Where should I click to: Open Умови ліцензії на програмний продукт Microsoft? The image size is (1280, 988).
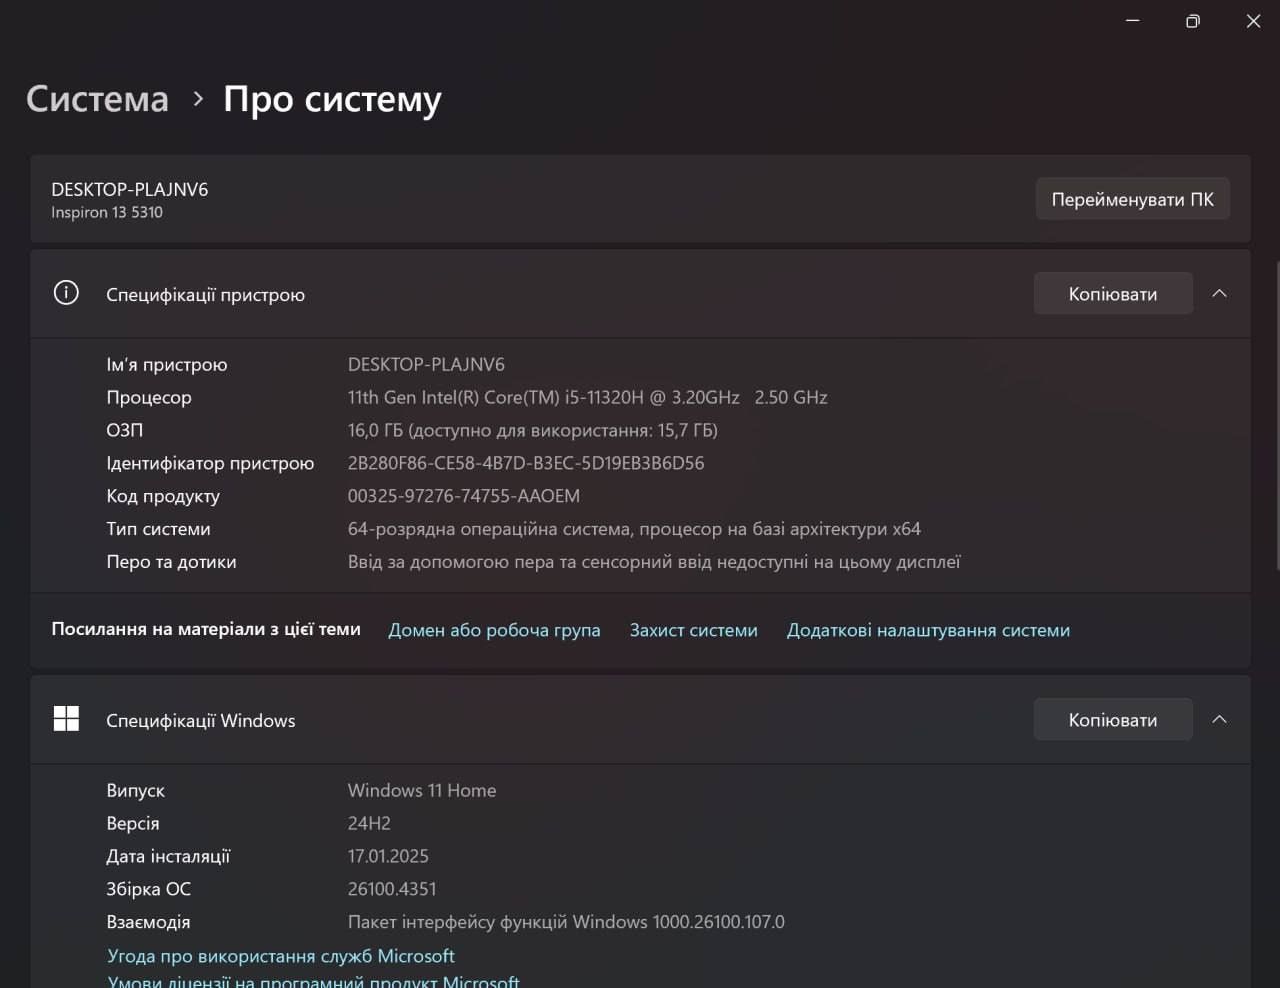click(313, 981)
